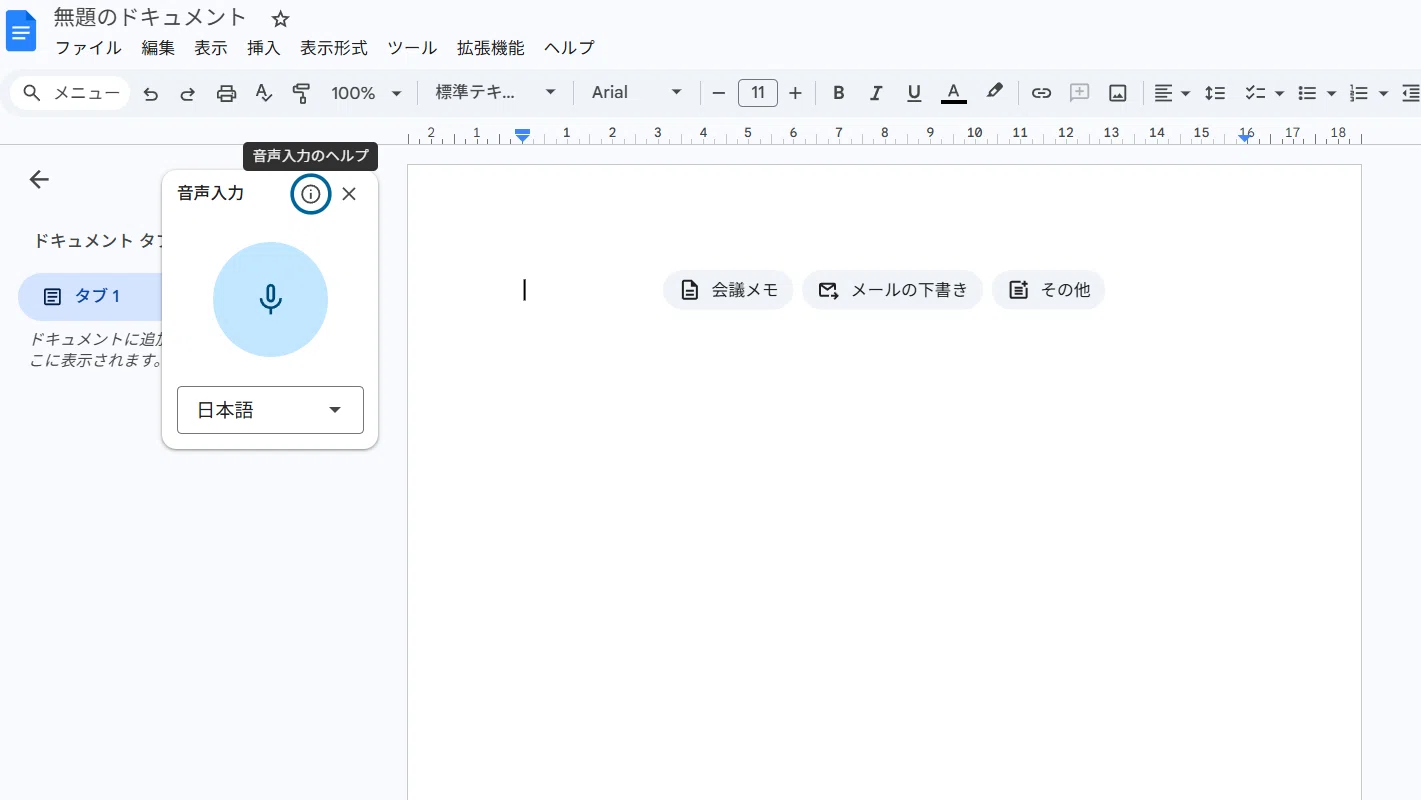Open the 挿入 menu
This screenshot has width=1421, height=800.
tap(264, 48)
